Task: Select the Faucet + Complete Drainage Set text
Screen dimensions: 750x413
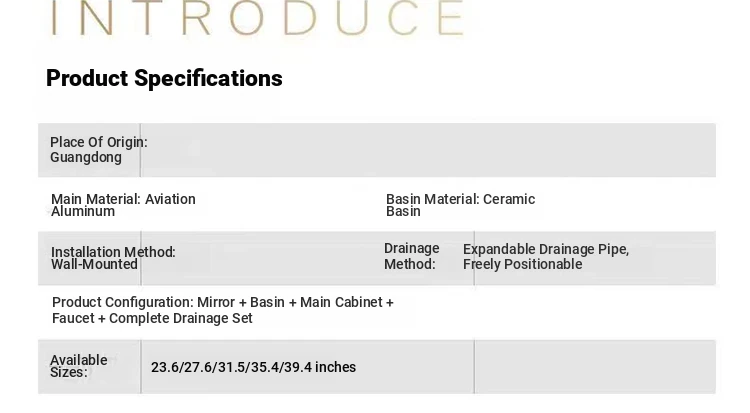Action: [152, 318]
